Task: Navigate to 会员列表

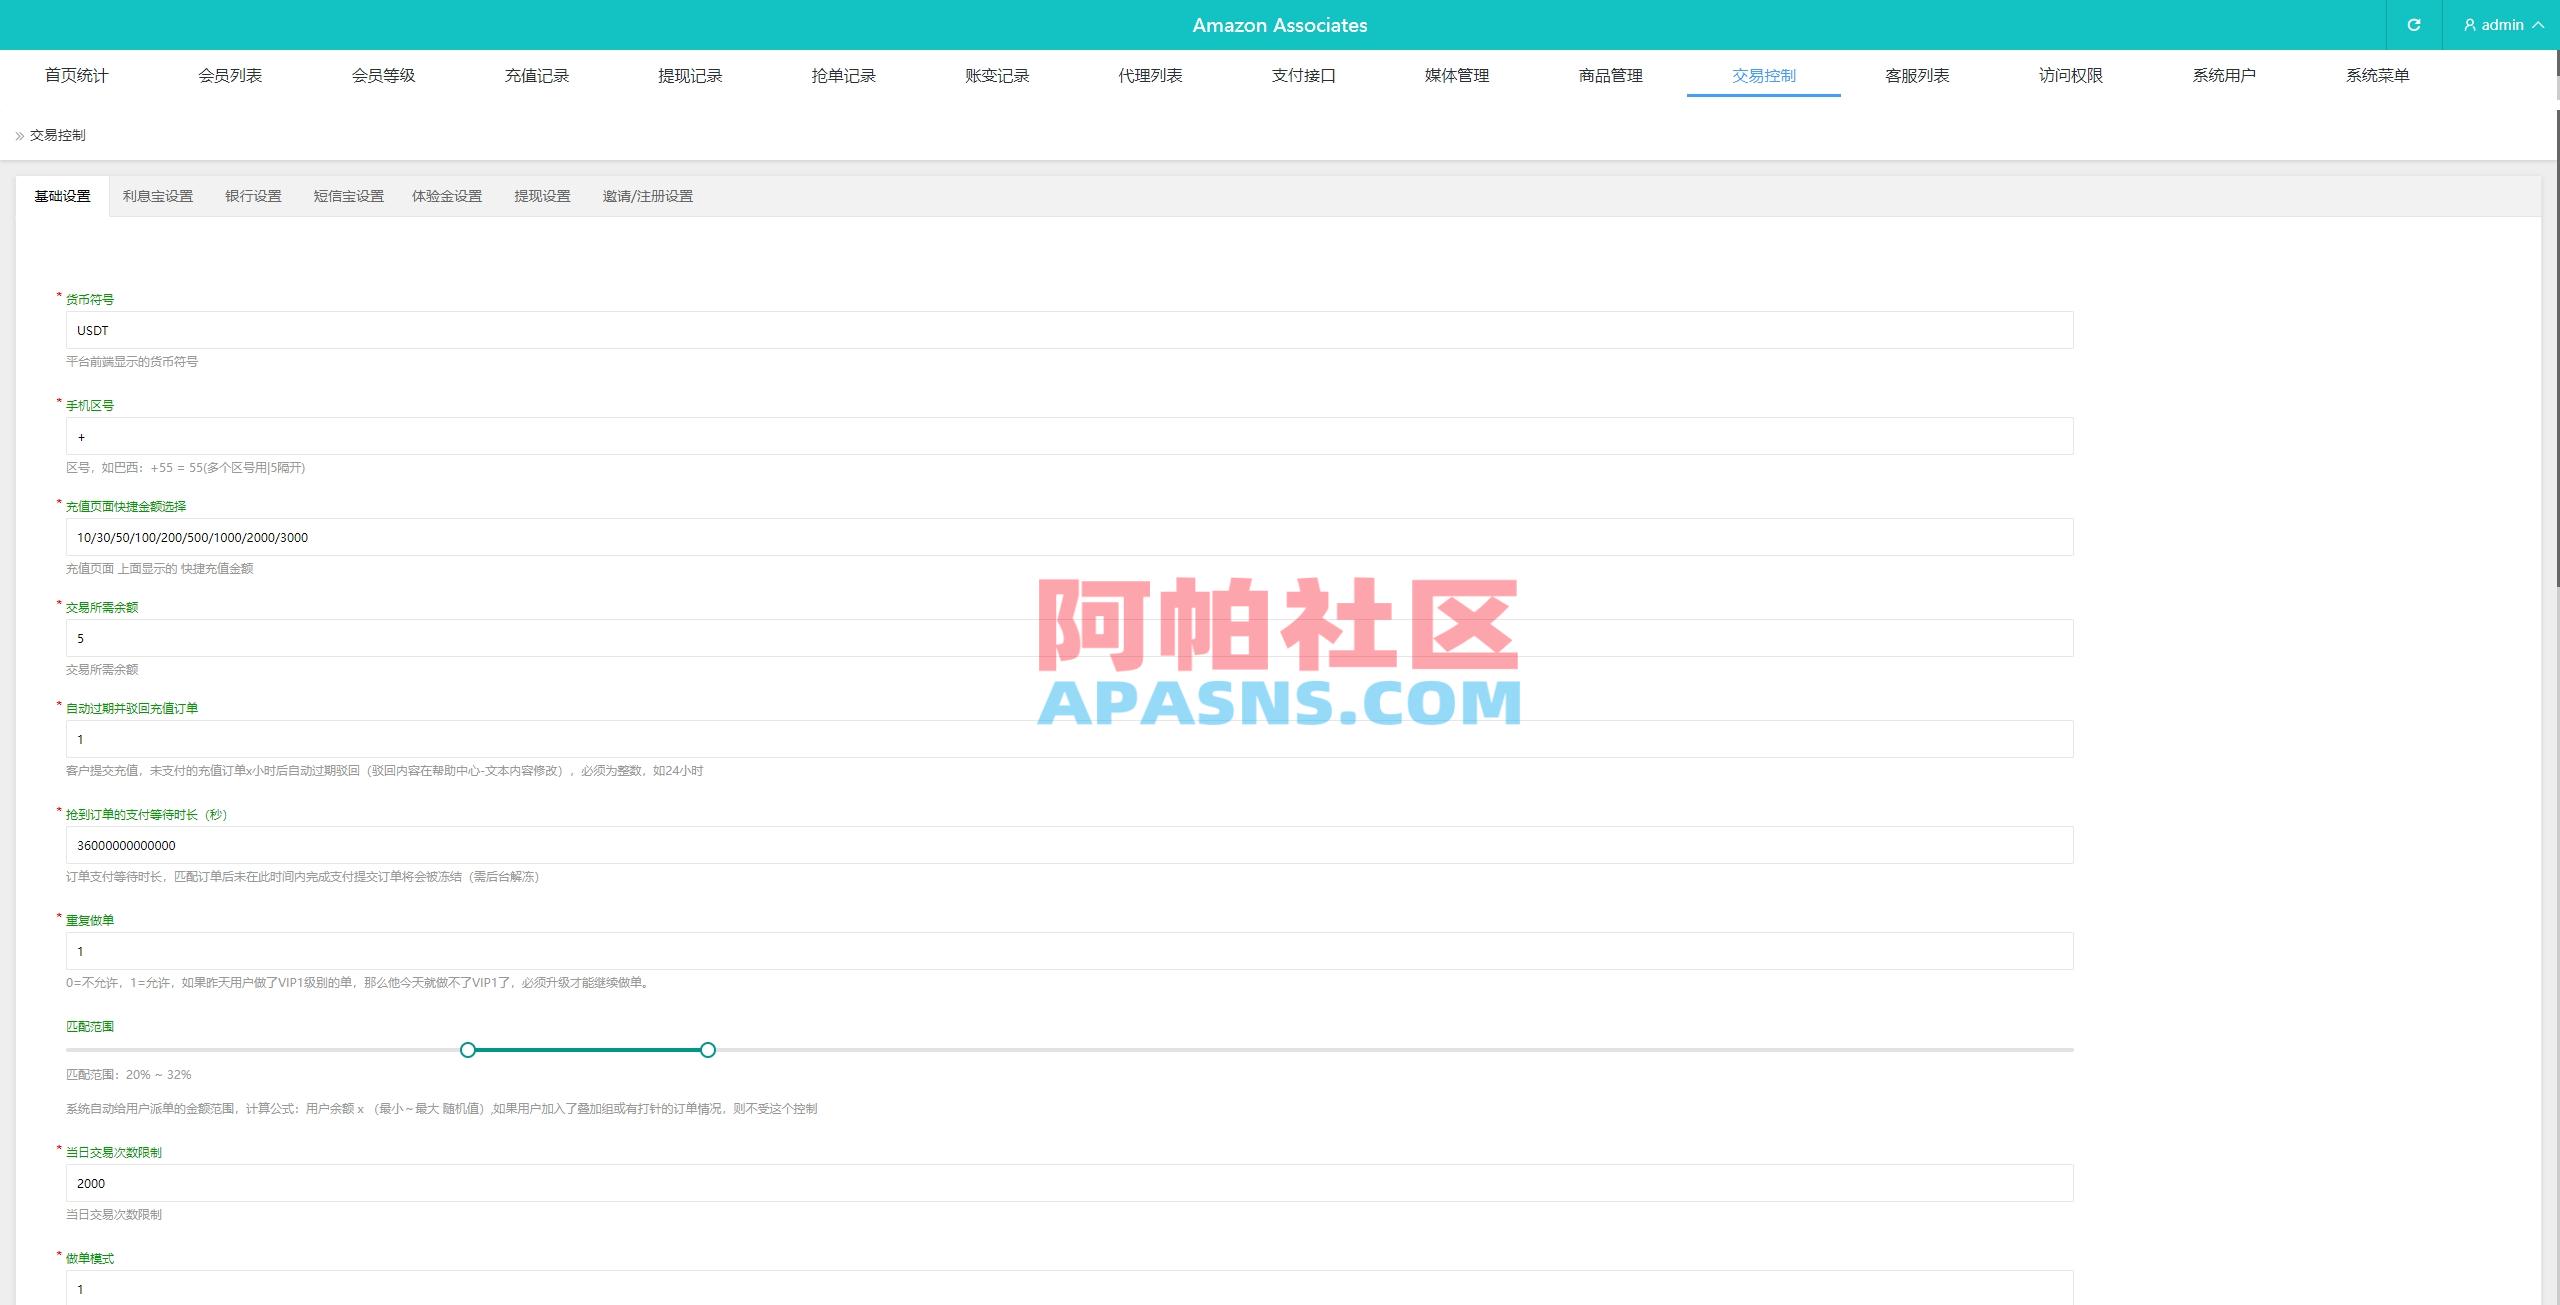Action: pos(230,75)
